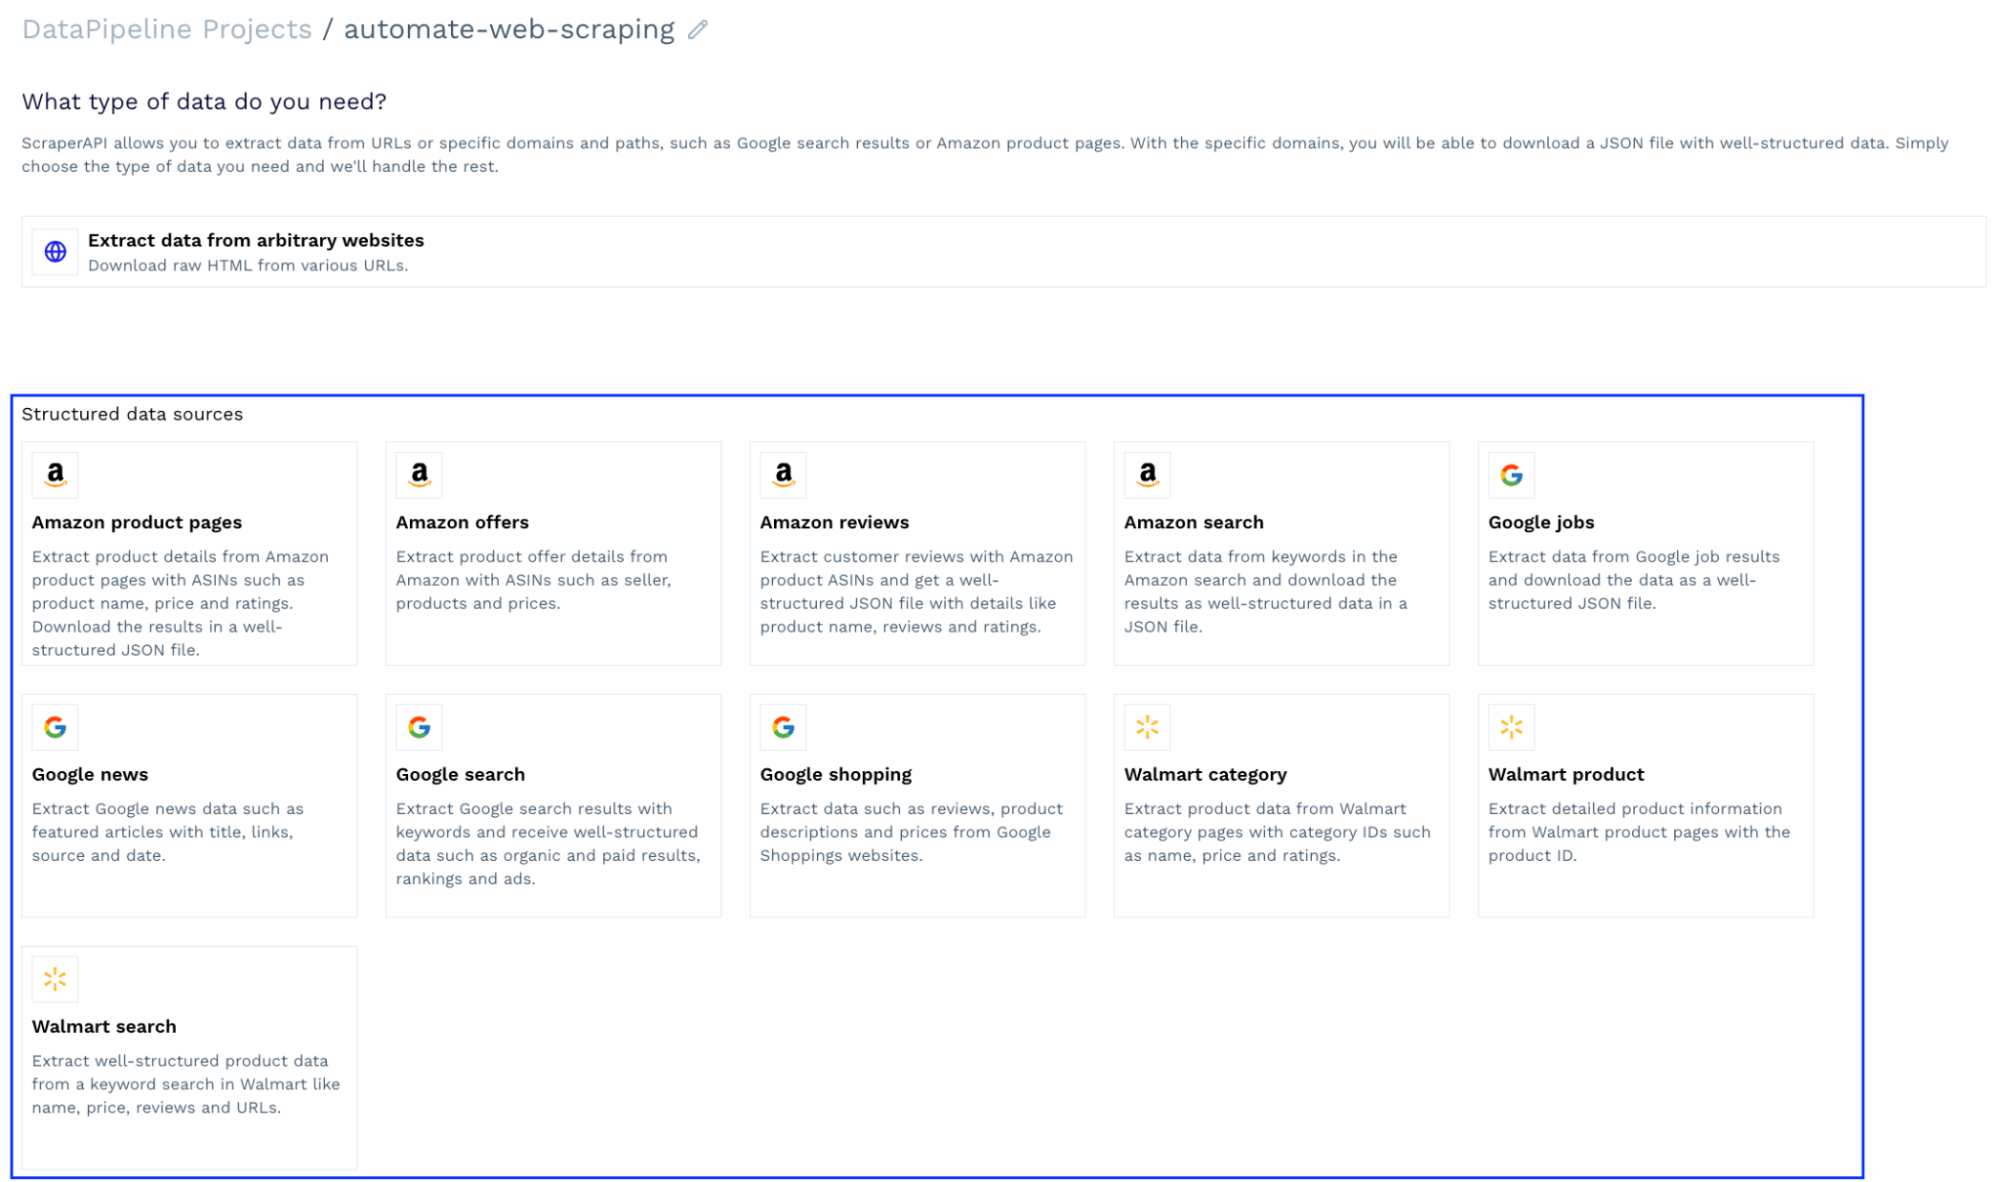Choose the Amazon product pages title

pyautogui.click(x=137, y=522)
